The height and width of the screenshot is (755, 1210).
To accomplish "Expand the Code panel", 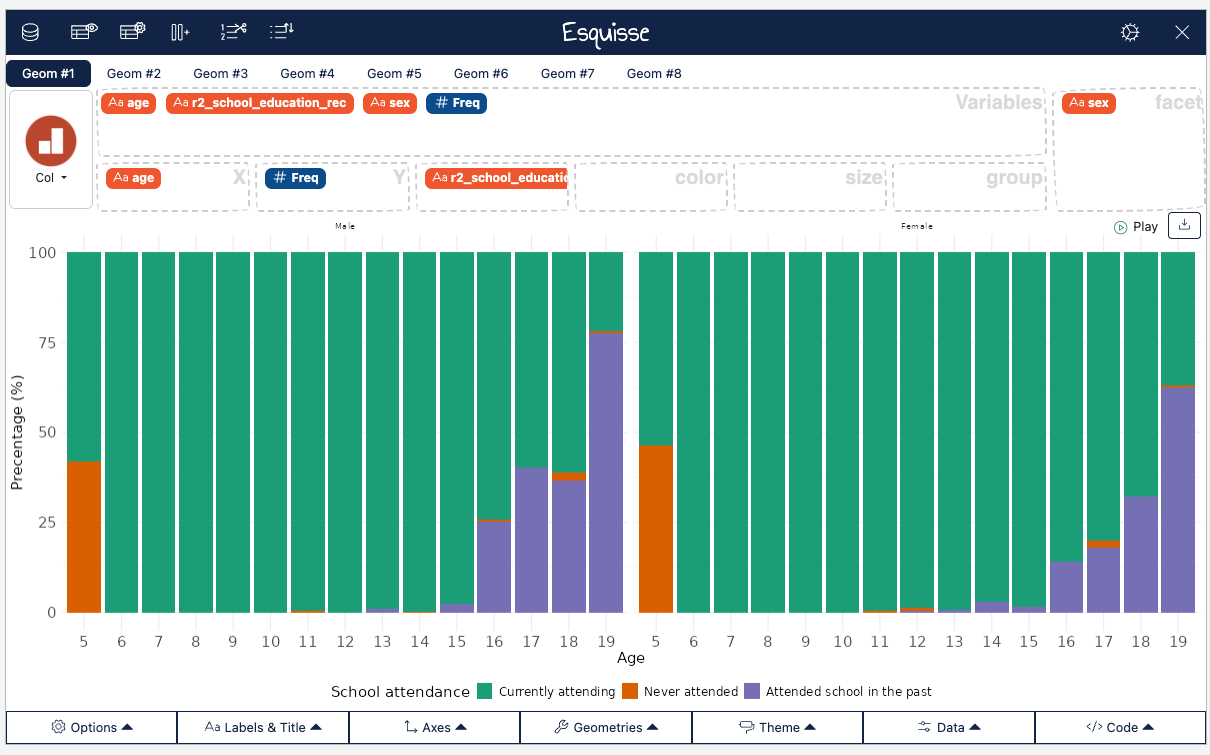I will [1120, 727].
